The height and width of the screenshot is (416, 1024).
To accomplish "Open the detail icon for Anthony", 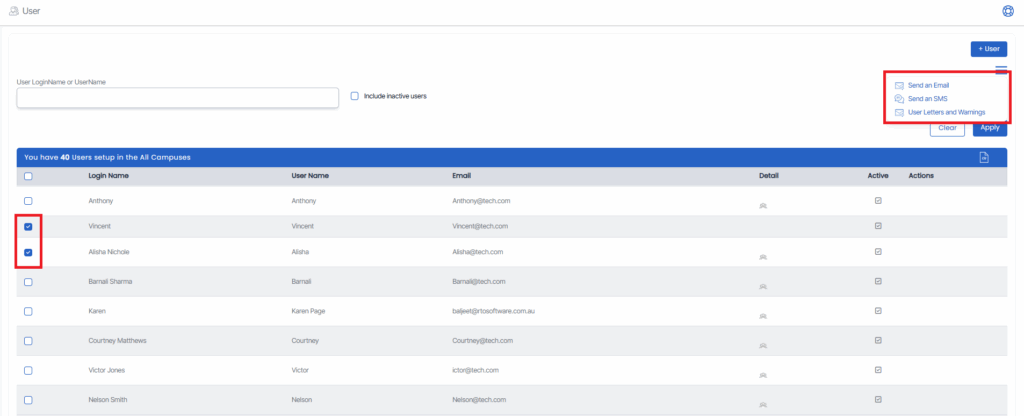I will (x=762, y=205).
